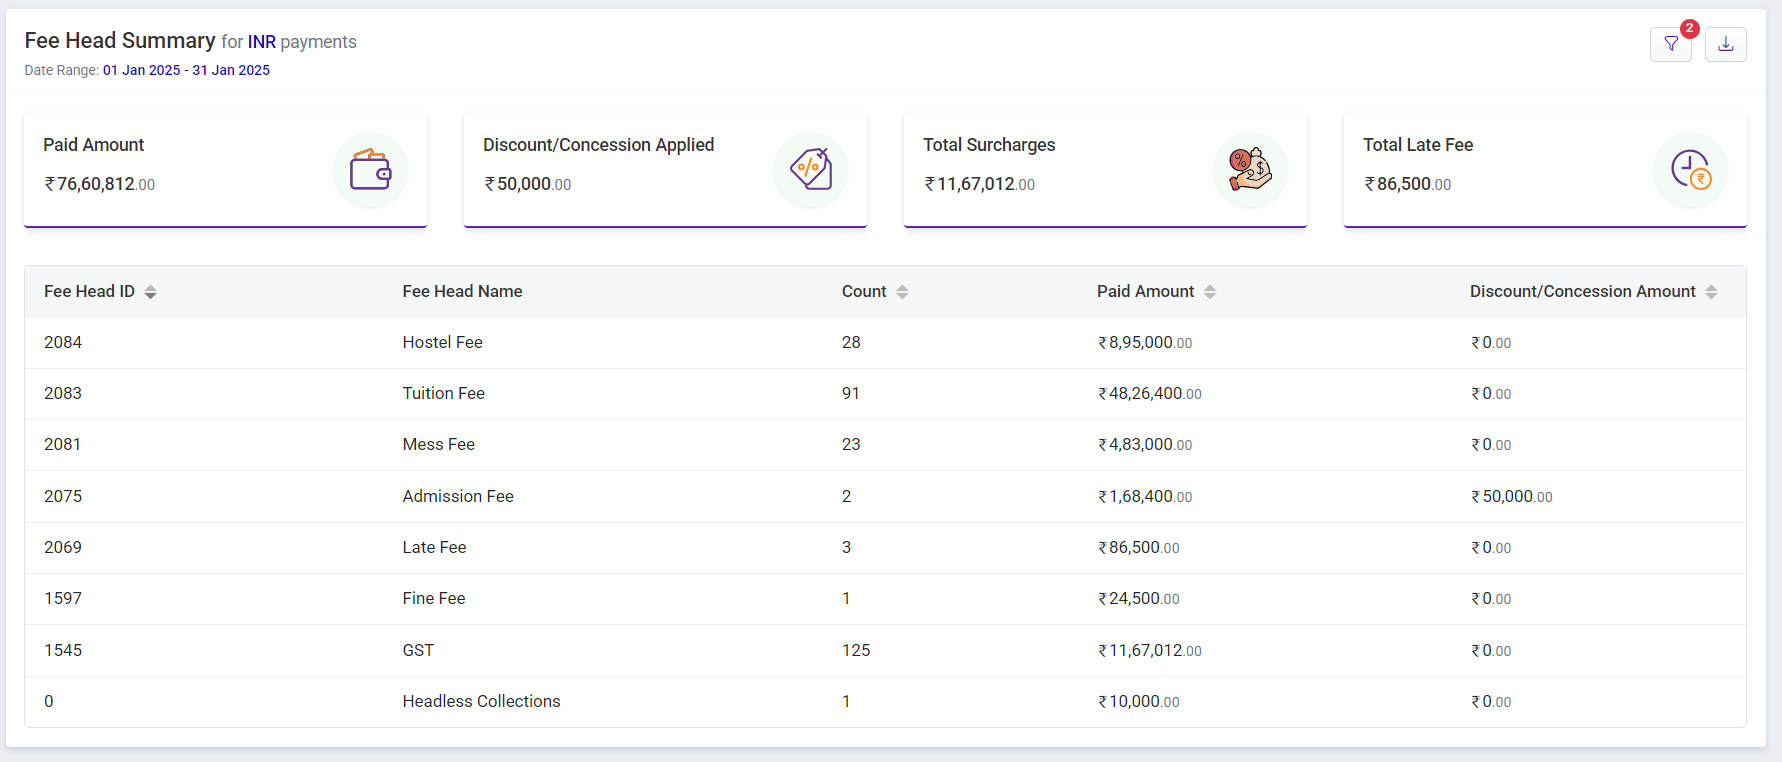Click the Admission Fee row name

(458, 496)
